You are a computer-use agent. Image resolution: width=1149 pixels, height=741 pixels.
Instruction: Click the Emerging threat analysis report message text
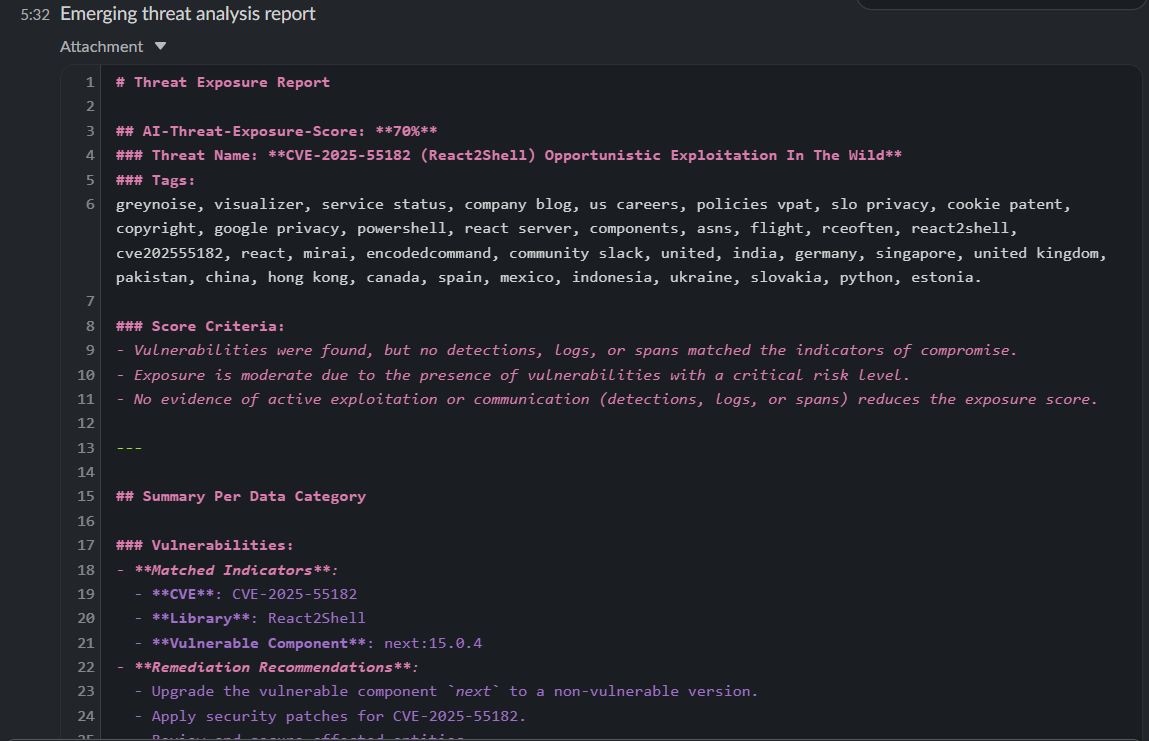188,14
